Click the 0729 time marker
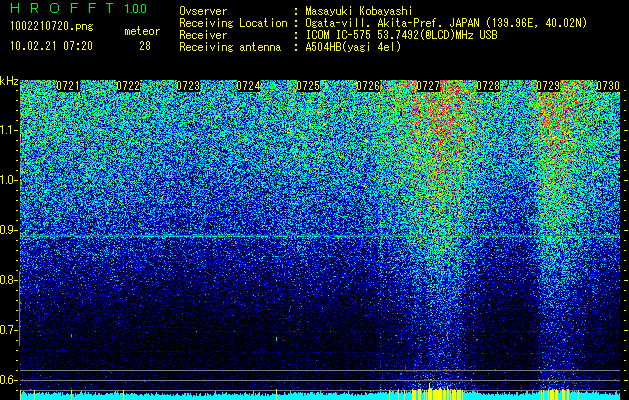The width and height of the screenshot is (629, 400). point(548,86)
